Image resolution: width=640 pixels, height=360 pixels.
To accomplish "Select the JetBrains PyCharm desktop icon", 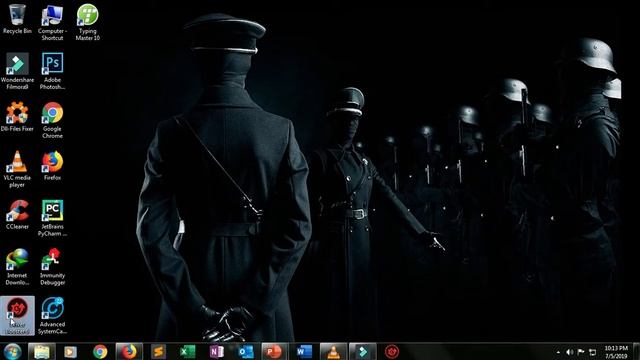I will click(52, 218).
